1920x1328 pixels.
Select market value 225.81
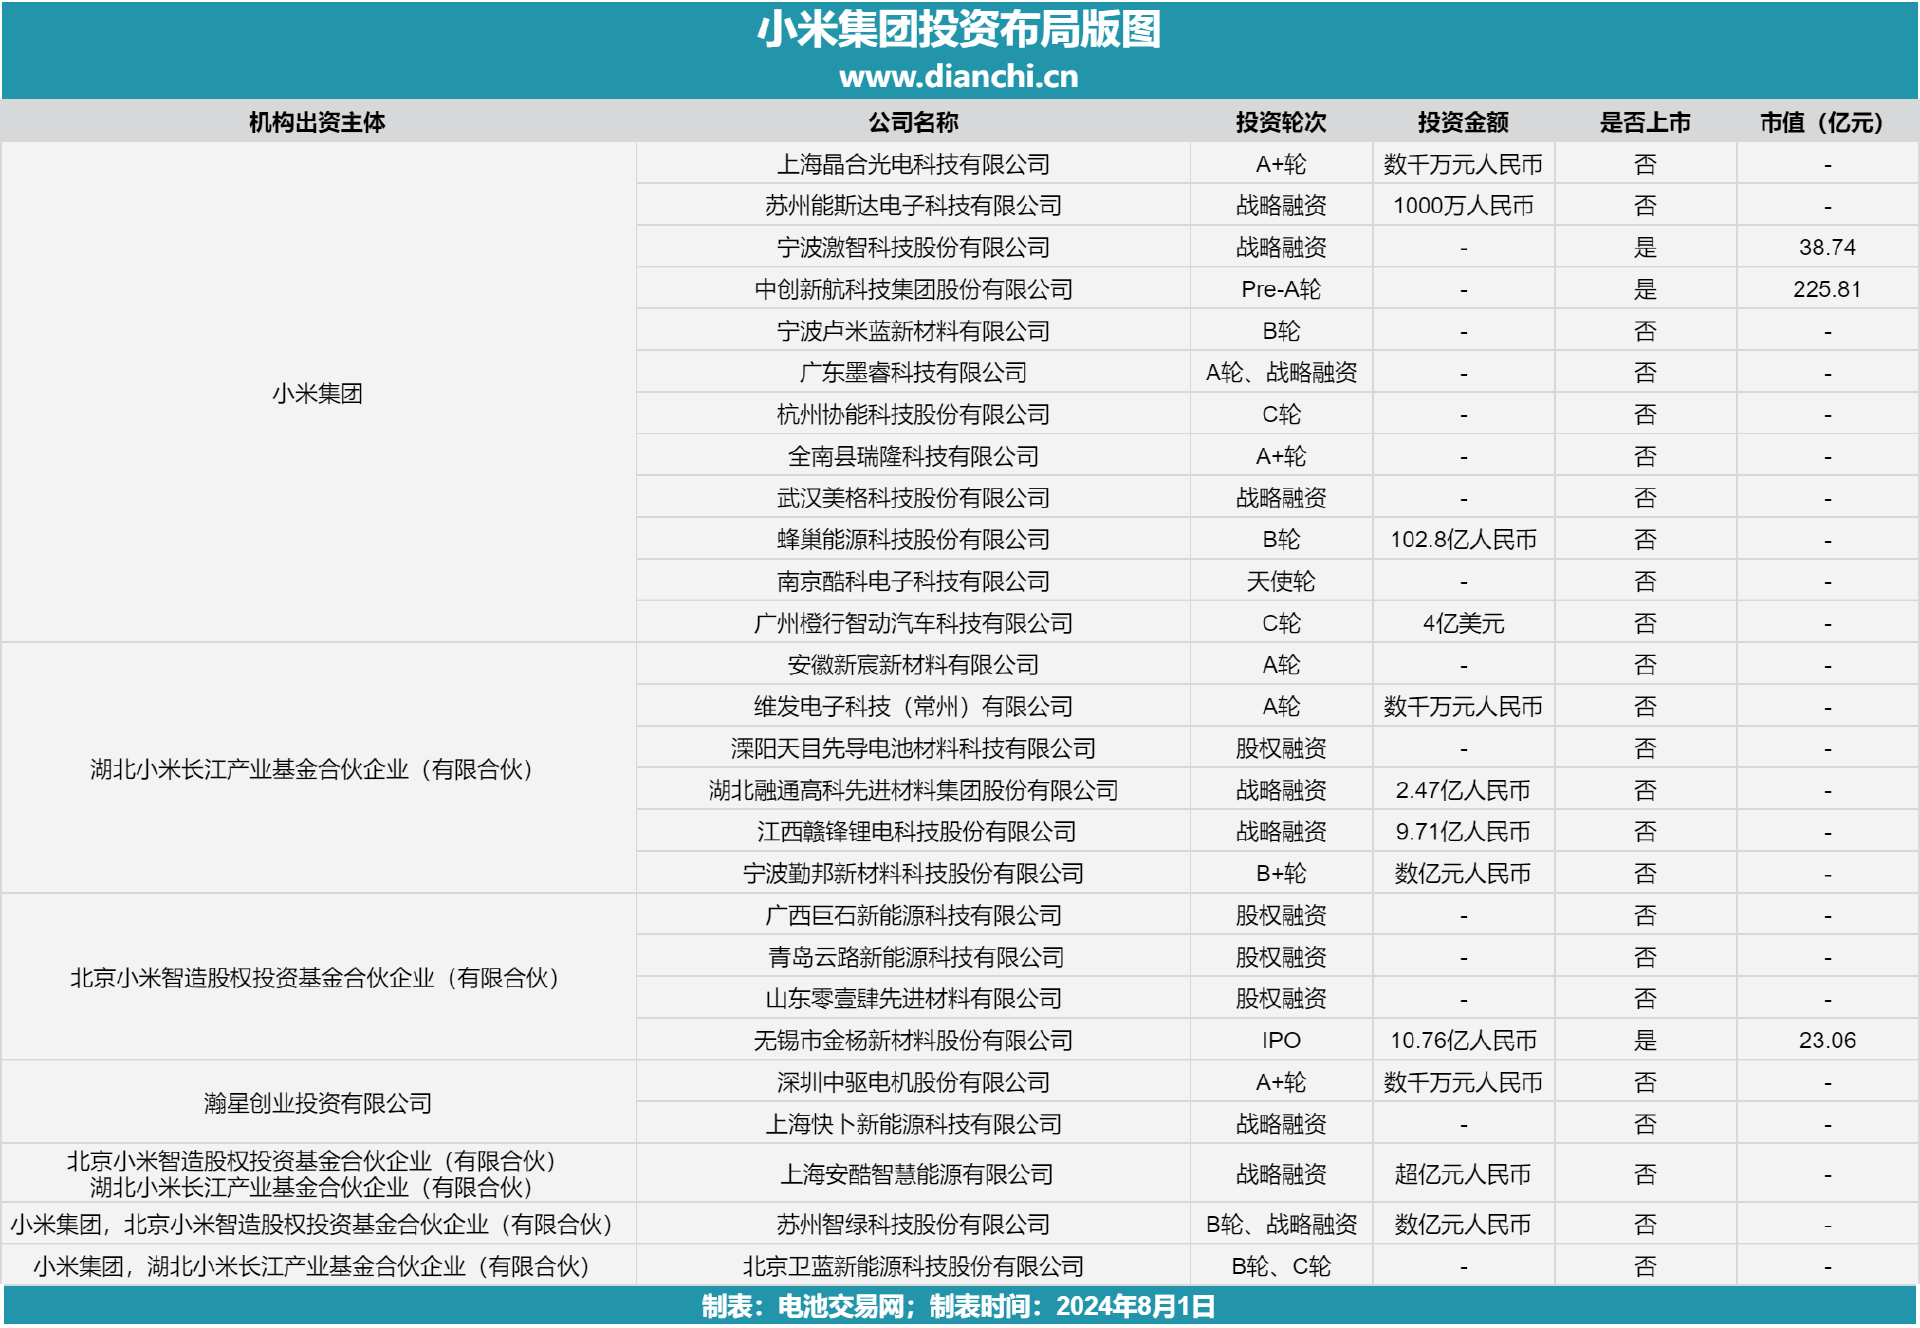pos(1827,289)
